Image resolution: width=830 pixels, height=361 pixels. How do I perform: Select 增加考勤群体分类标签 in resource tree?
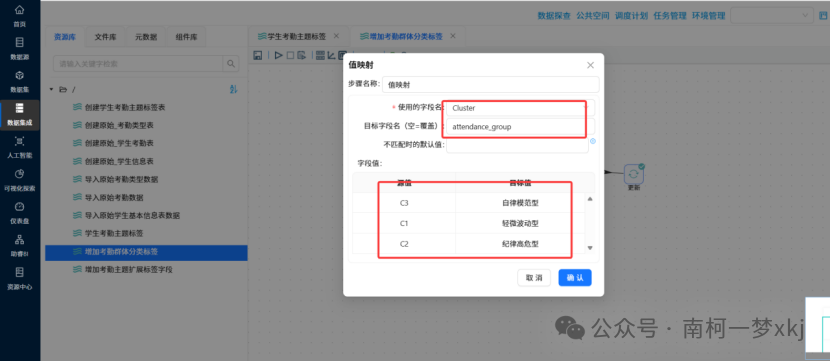[146, 252]
